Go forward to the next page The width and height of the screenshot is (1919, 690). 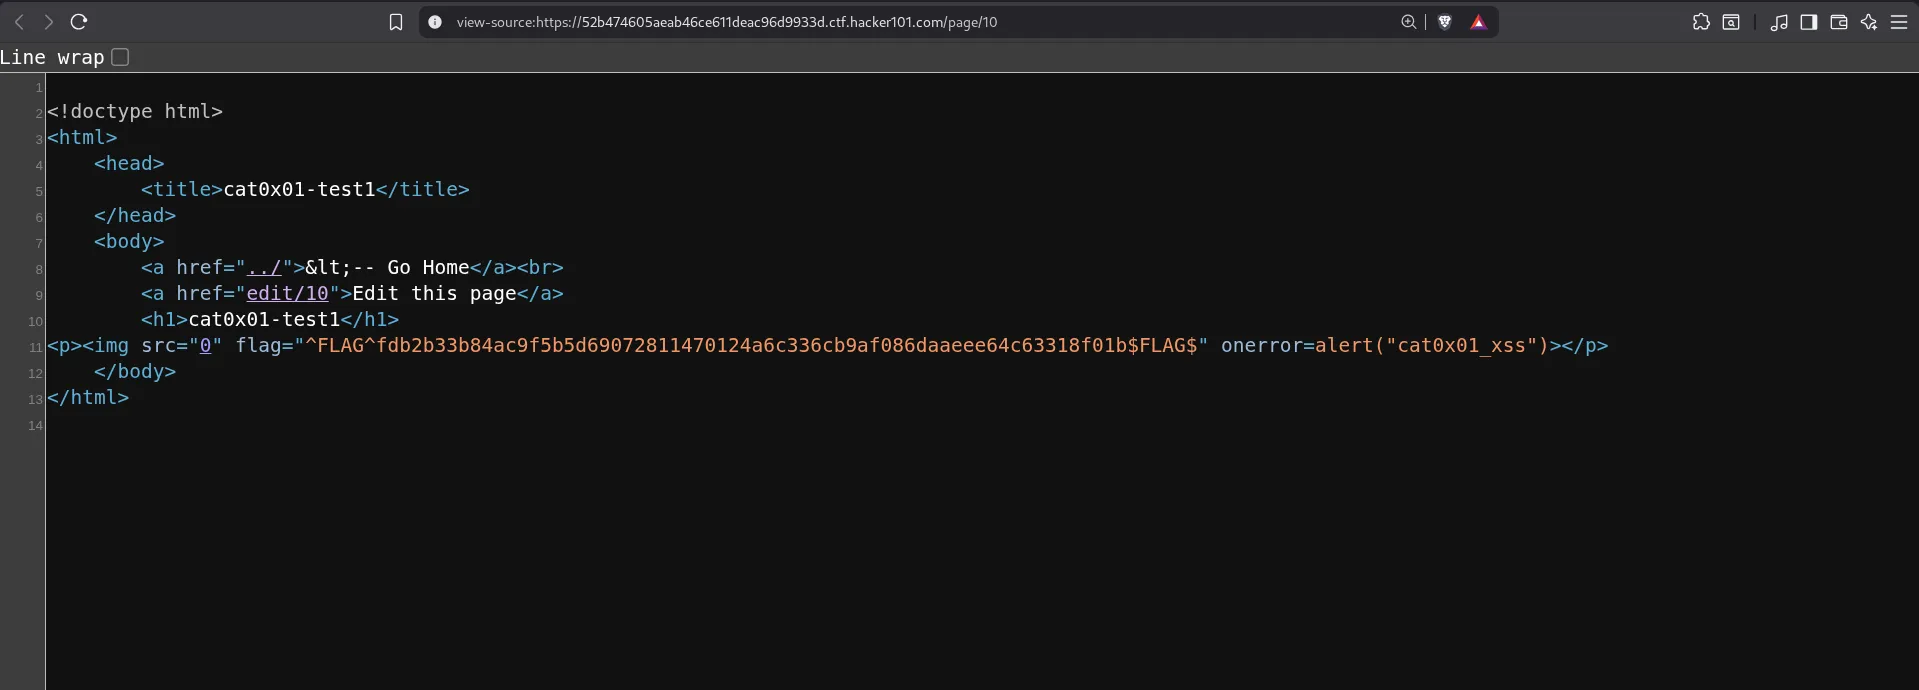(x=48, y=22)
